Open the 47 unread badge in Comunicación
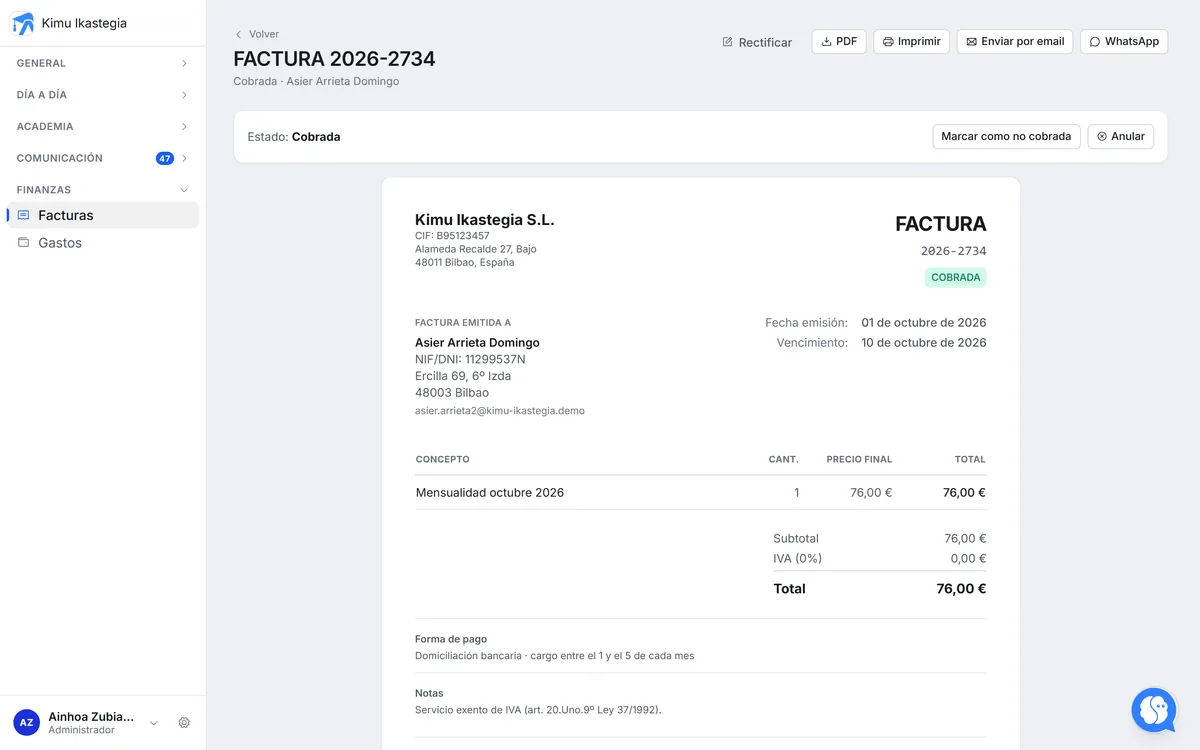1200x750 pixels. (165, 158)
